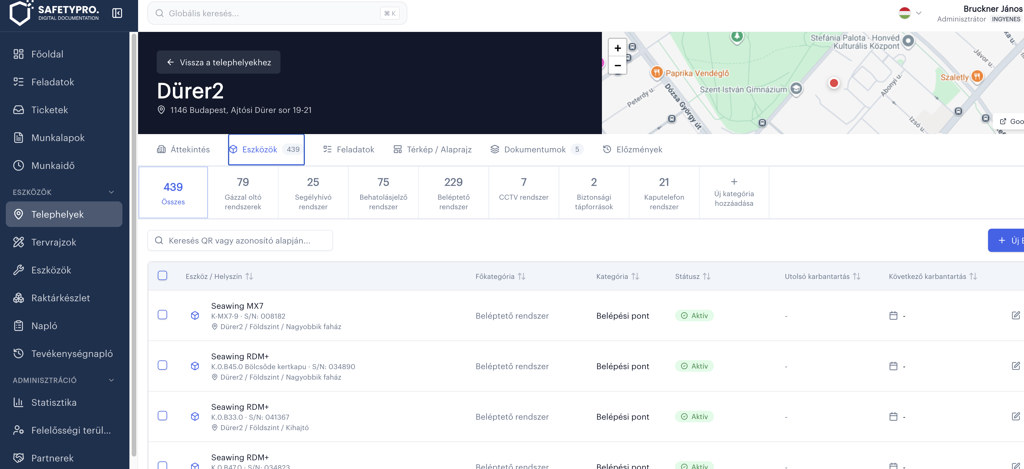Screen dimensions: 1024x469
Task: Zoom out on the map
Action: (617, 65)
